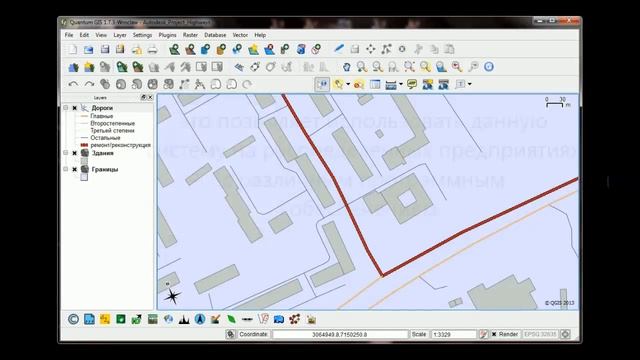
Task: Collapse the Дороги layer tree
Action: pyautogui.click(x=66, y=108)
